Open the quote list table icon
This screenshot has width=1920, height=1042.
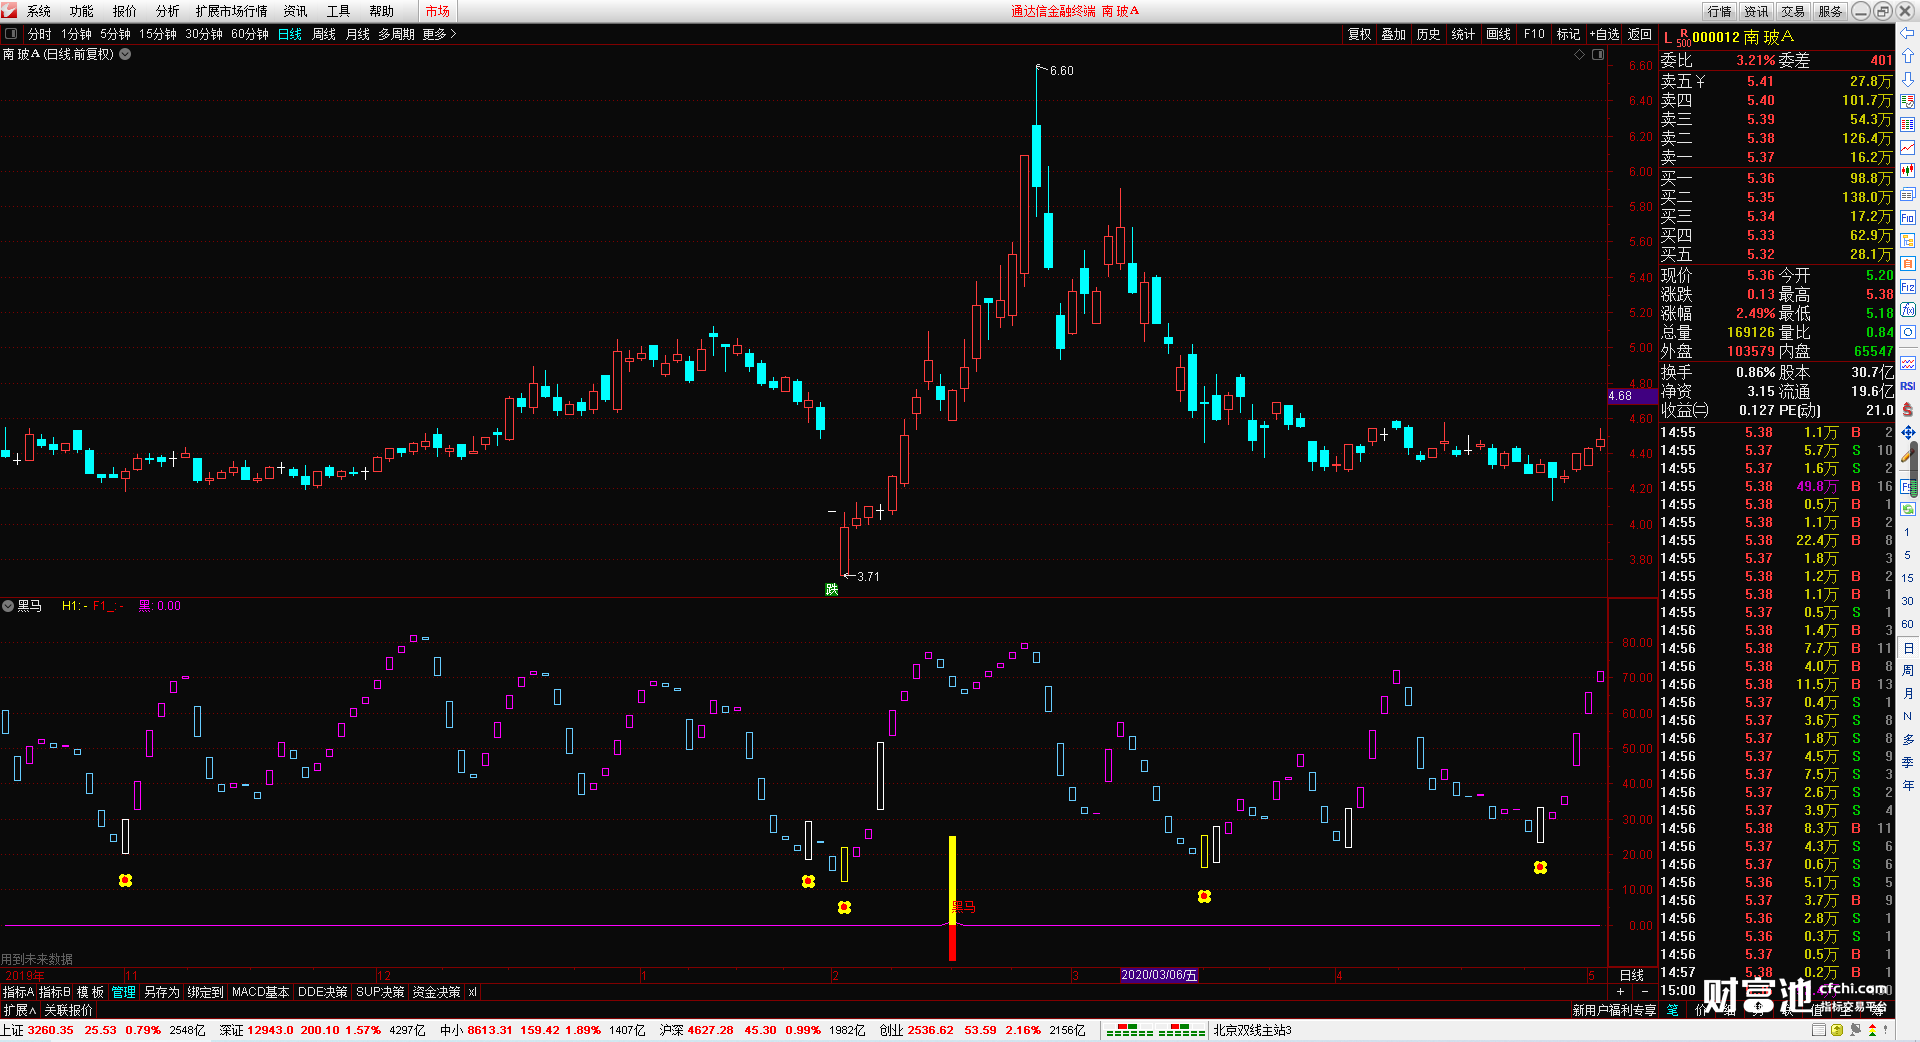(x=1908, y=102)
